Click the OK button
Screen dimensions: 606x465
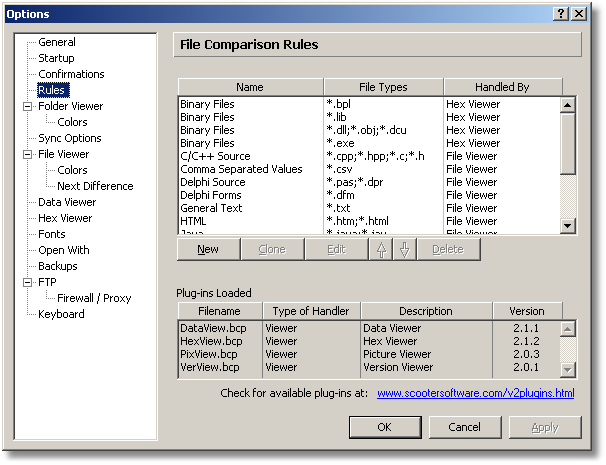click(385, 427)
